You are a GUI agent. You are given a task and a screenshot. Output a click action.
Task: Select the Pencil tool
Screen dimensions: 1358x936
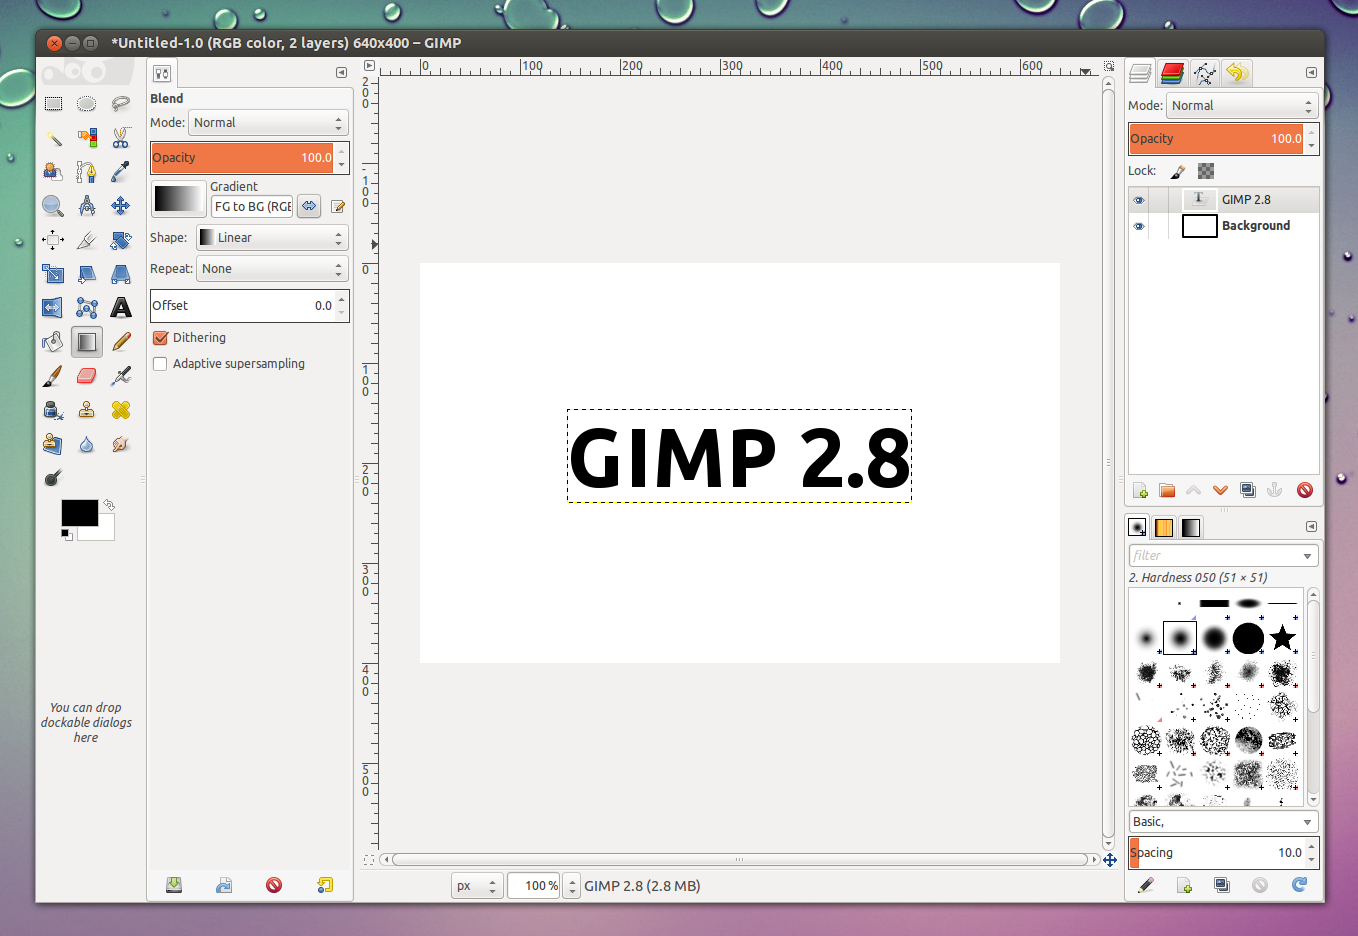(x=121, y=342)
